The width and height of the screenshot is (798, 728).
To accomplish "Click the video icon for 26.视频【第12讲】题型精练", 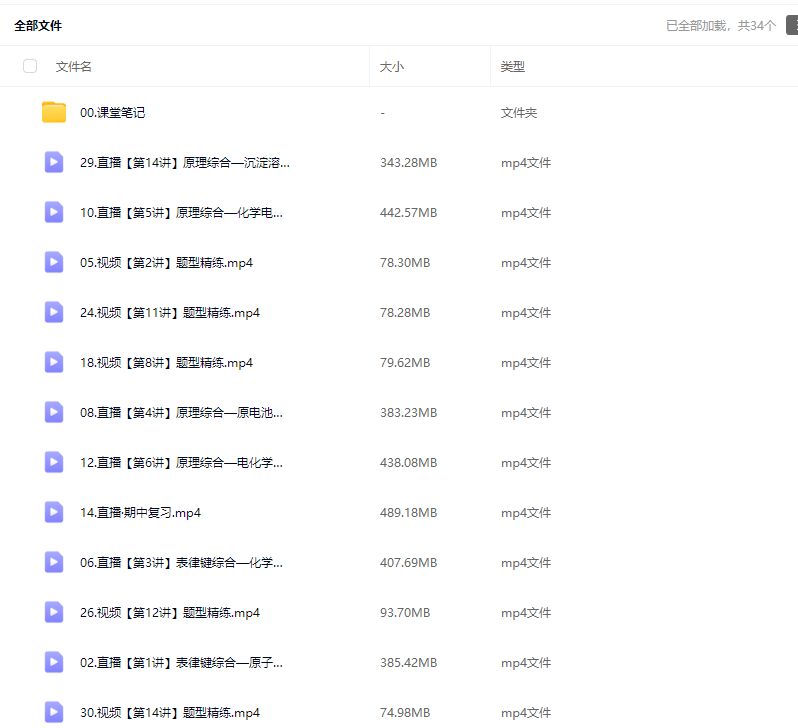I will [x=54, y=612].
